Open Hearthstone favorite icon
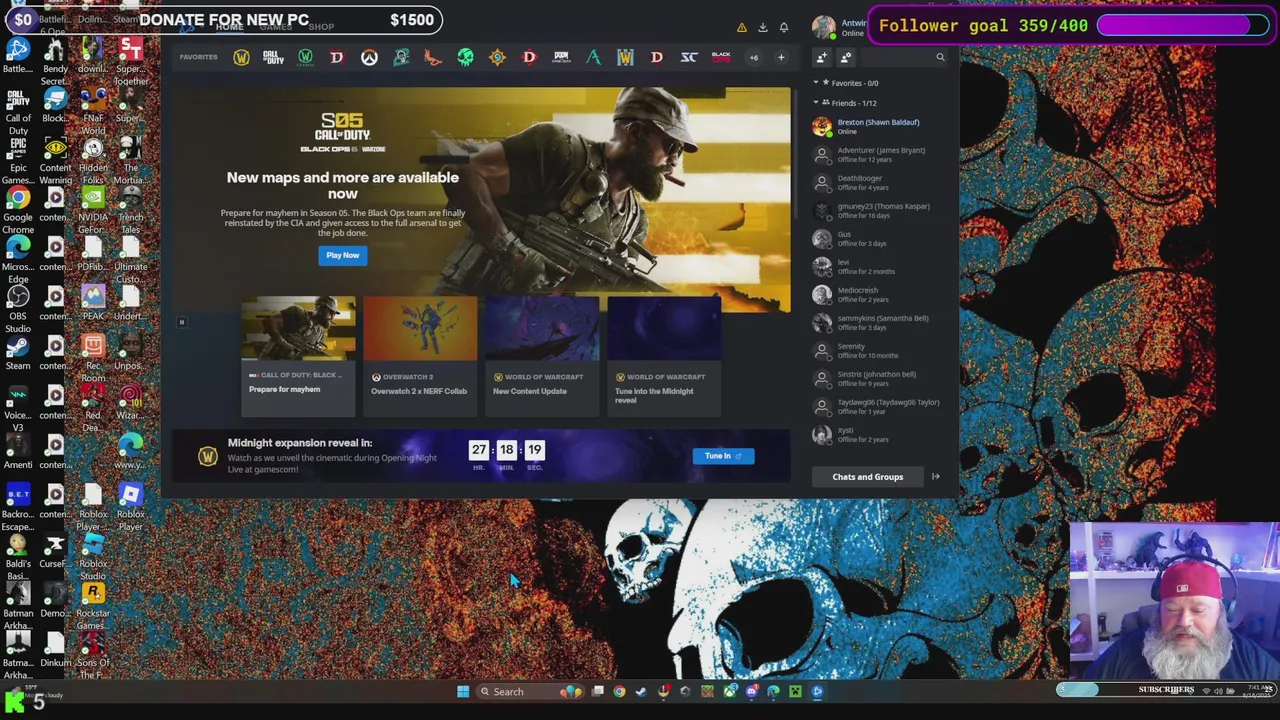 497,58
